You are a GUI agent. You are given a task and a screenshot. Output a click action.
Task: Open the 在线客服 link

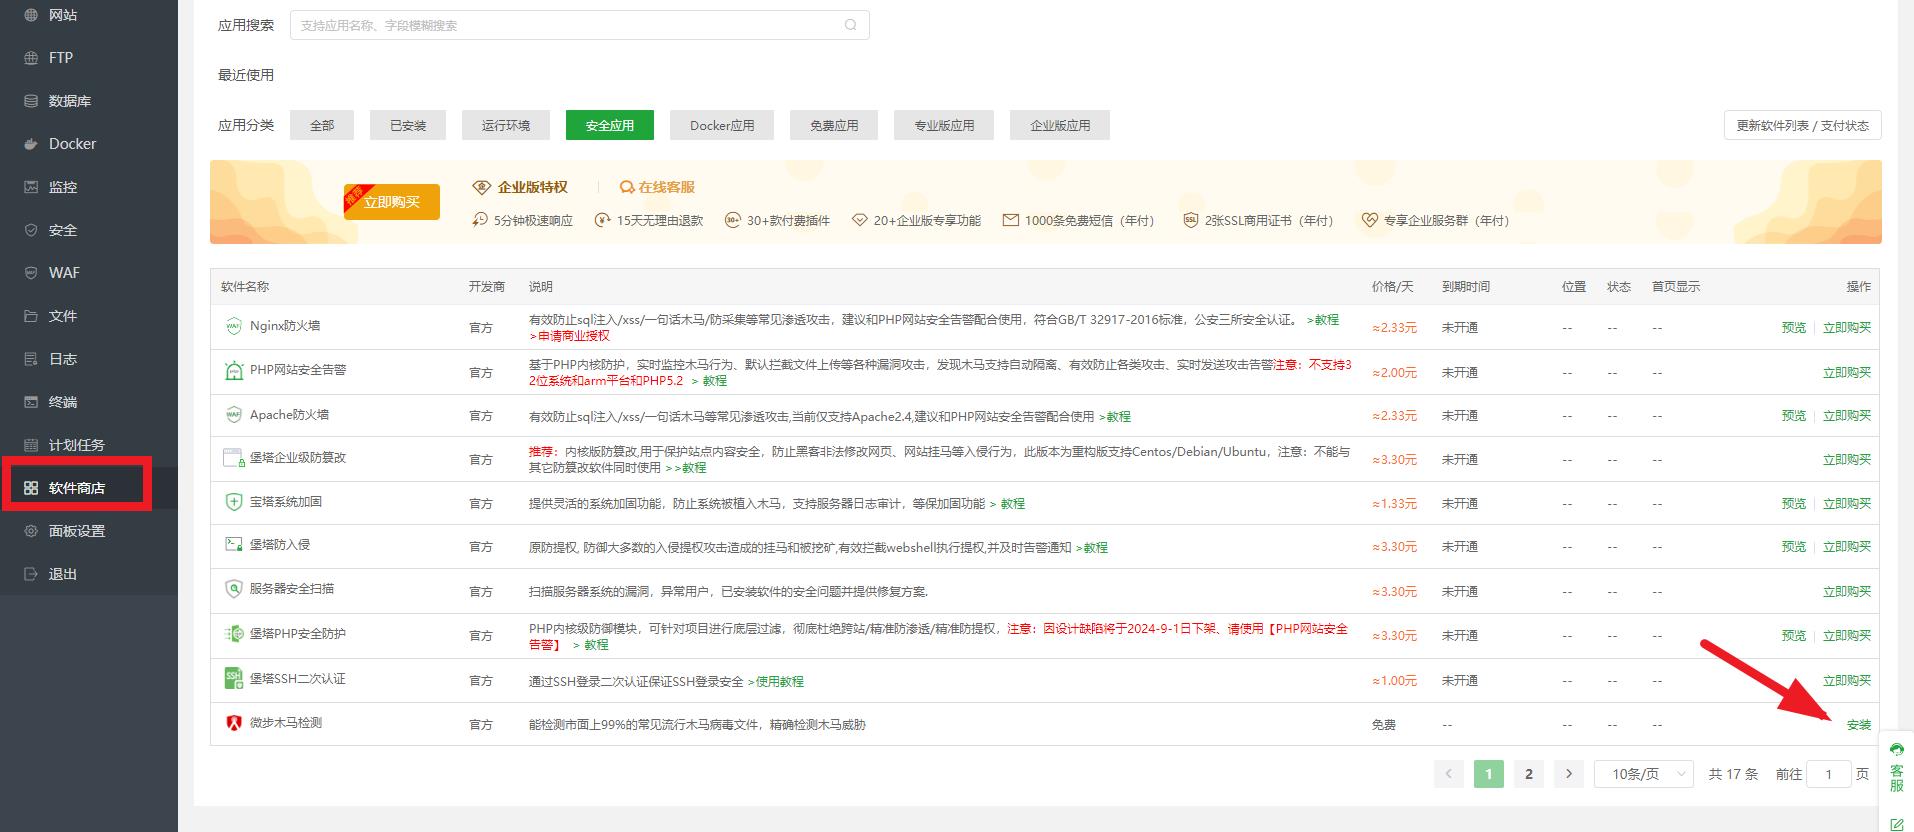click(657, 187)
